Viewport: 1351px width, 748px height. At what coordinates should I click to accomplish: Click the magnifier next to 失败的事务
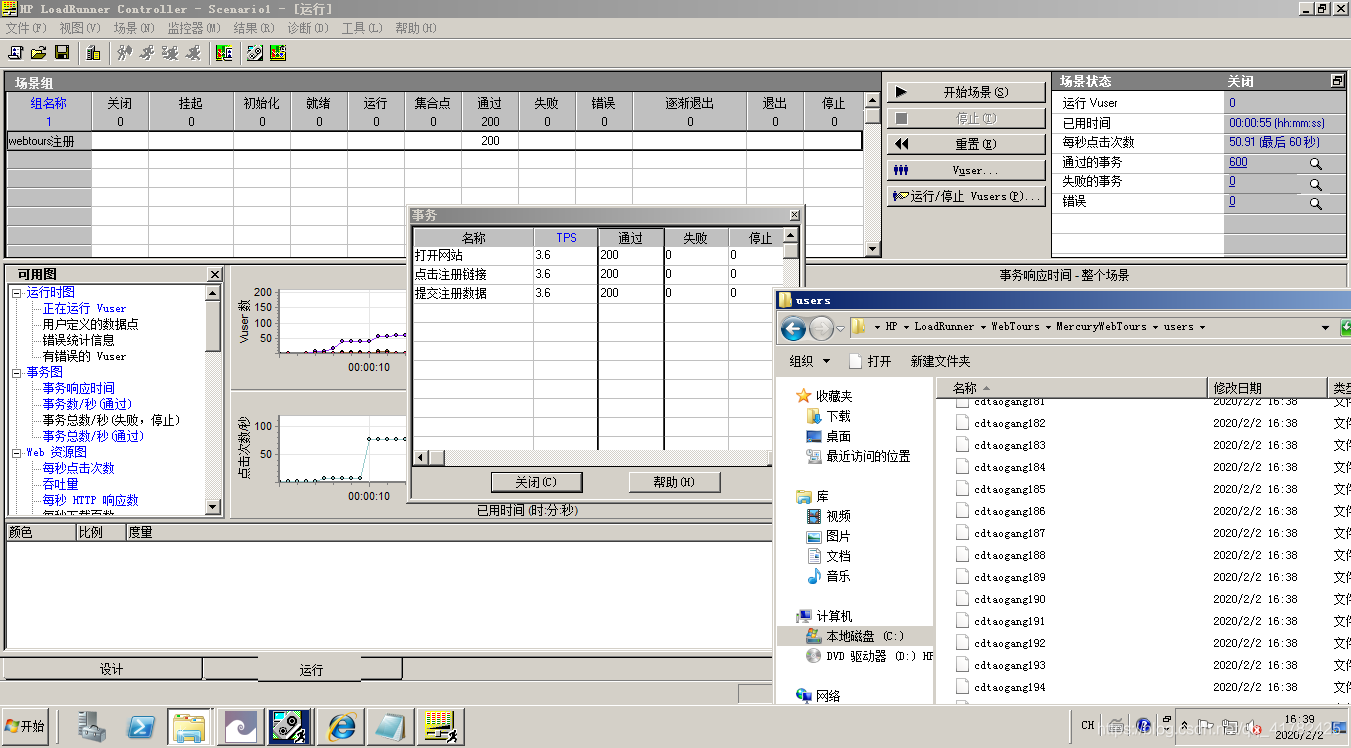point(1316,184)
